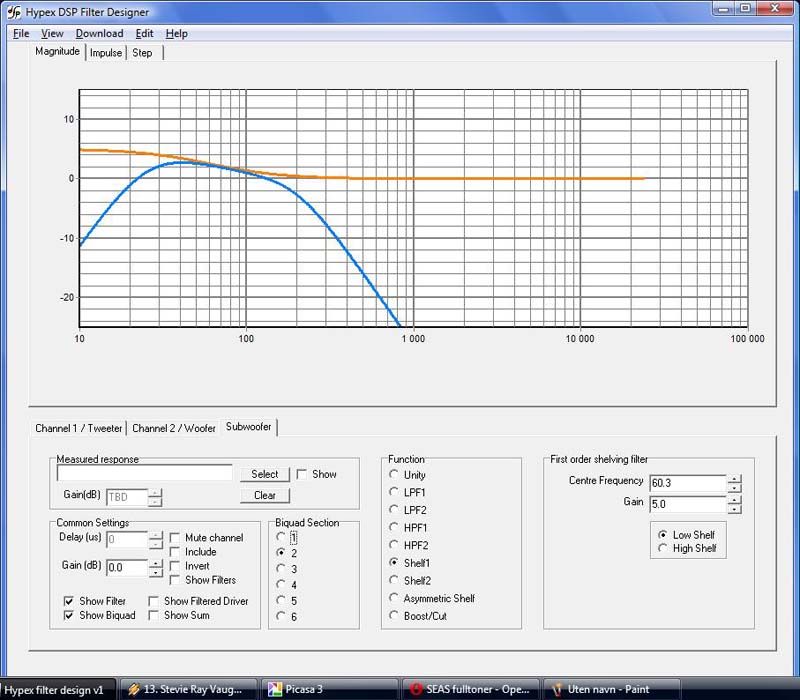Open the Download menu
Image resolution: width=800 pixels, height=700 pixels.
coord(99,34)
